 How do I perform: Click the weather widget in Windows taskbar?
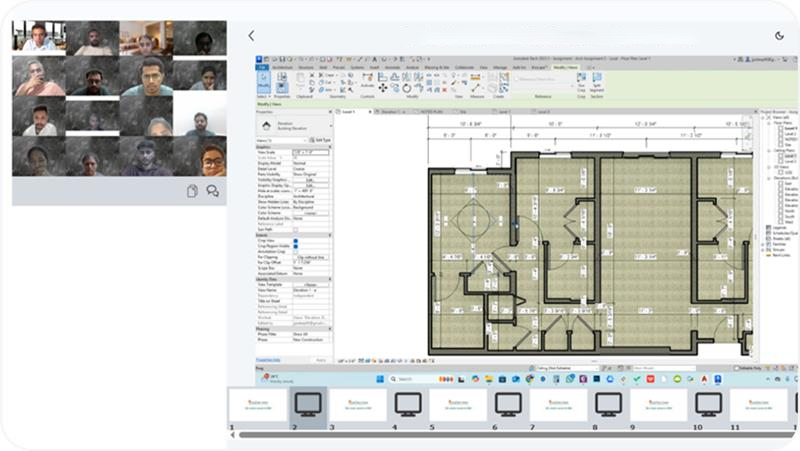pos(278,379)
